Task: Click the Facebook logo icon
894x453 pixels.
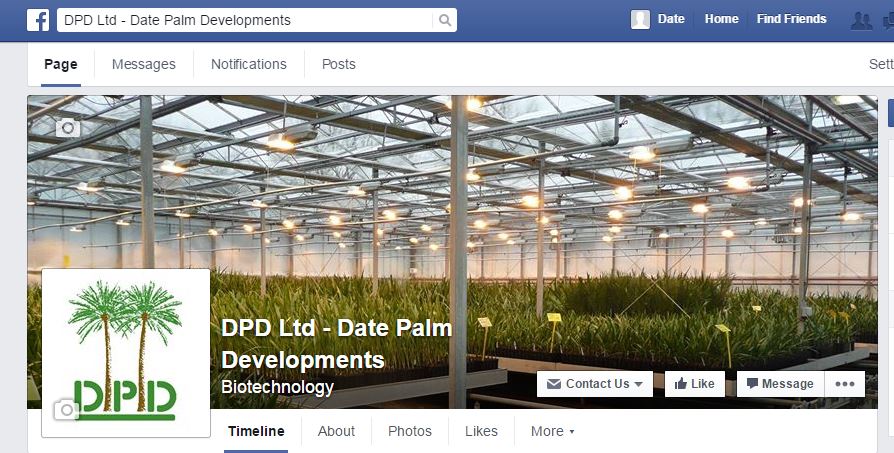Action: (x=38, y=20)
